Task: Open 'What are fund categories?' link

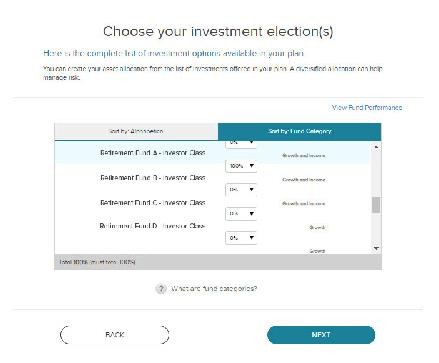Action: [214, 289]
